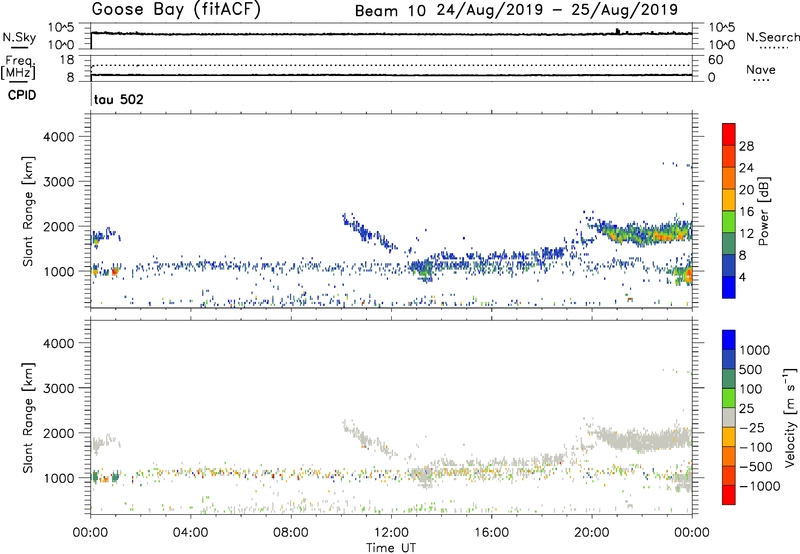
Task: Pick the bright blue bottom power colorbar segment
Action: coord(729,287)
